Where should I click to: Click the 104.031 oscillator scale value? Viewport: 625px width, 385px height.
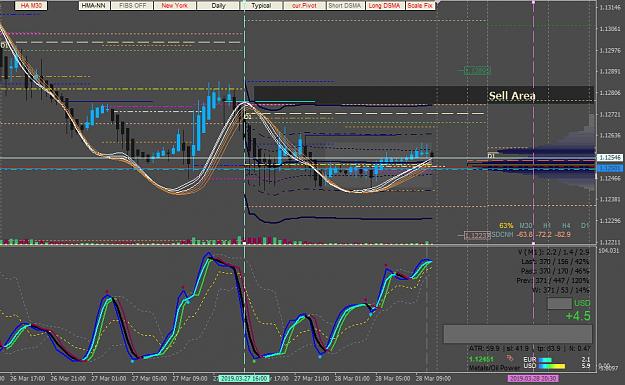(x=609, y=251)
